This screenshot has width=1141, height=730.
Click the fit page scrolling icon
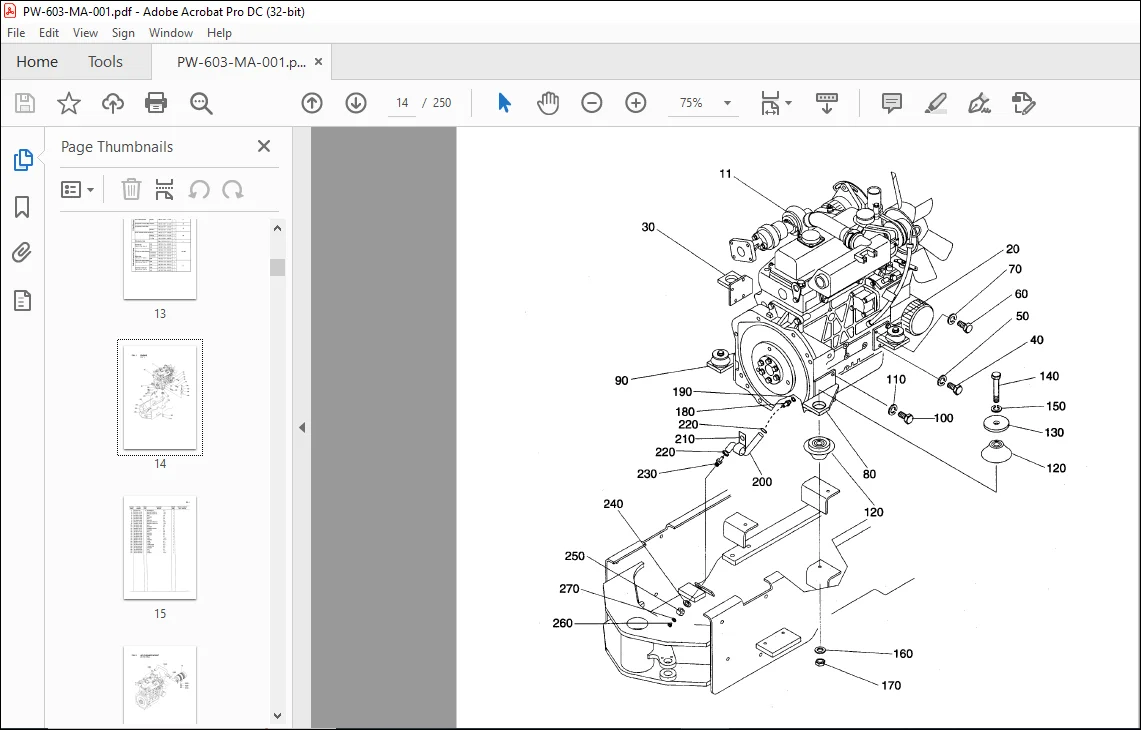click(x=770, y=103)
